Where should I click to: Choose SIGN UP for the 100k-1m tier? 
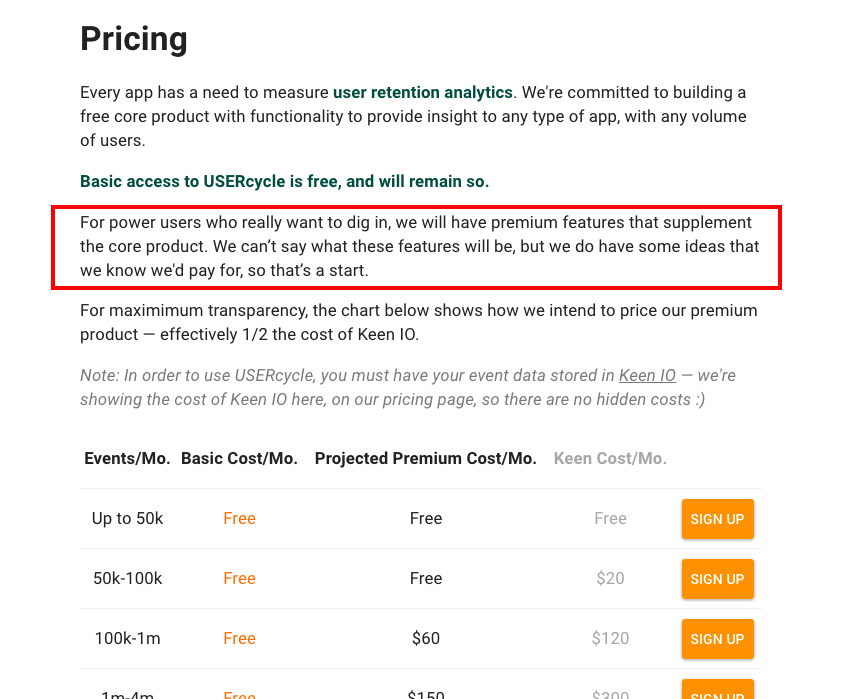717,639
